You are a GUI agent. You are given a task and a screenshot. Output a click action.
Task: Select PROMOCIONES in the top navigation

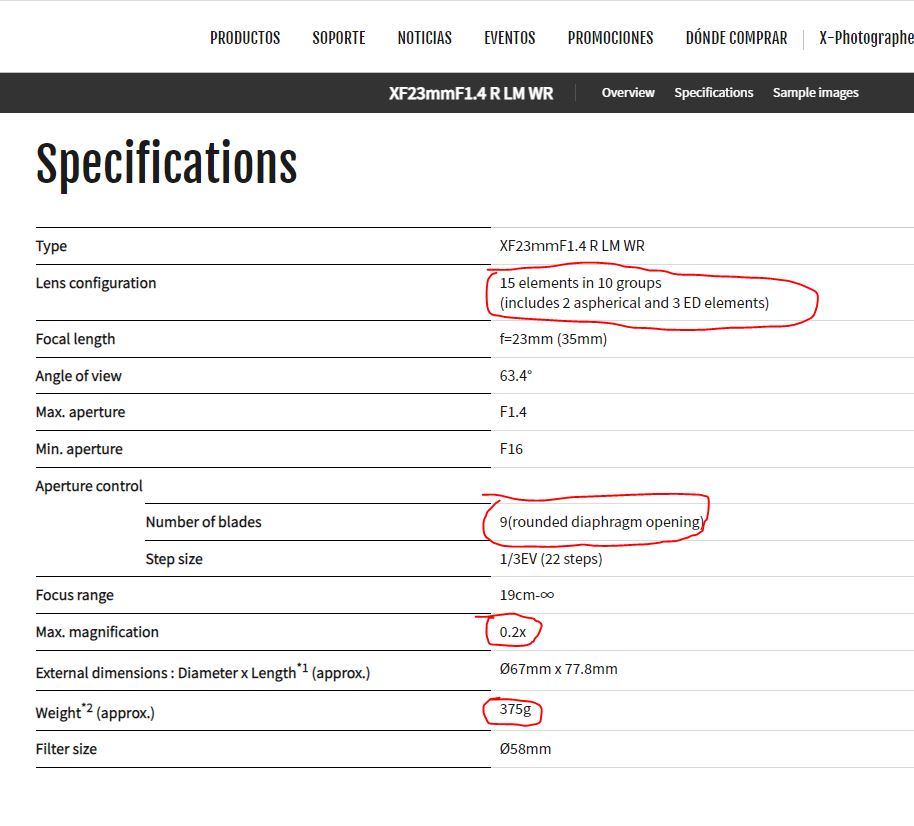click(x=610, y=38)
